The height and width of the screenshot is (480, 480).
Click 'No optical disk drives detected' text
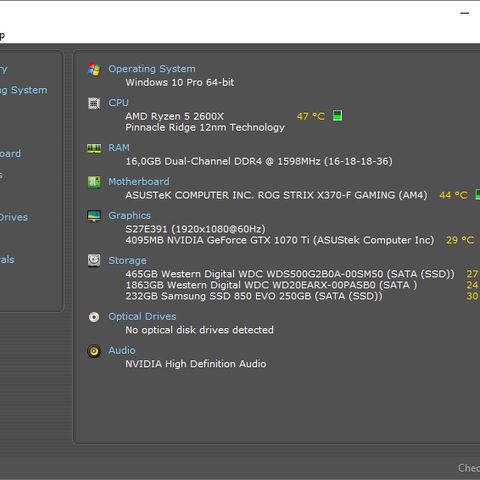point(199,330)
